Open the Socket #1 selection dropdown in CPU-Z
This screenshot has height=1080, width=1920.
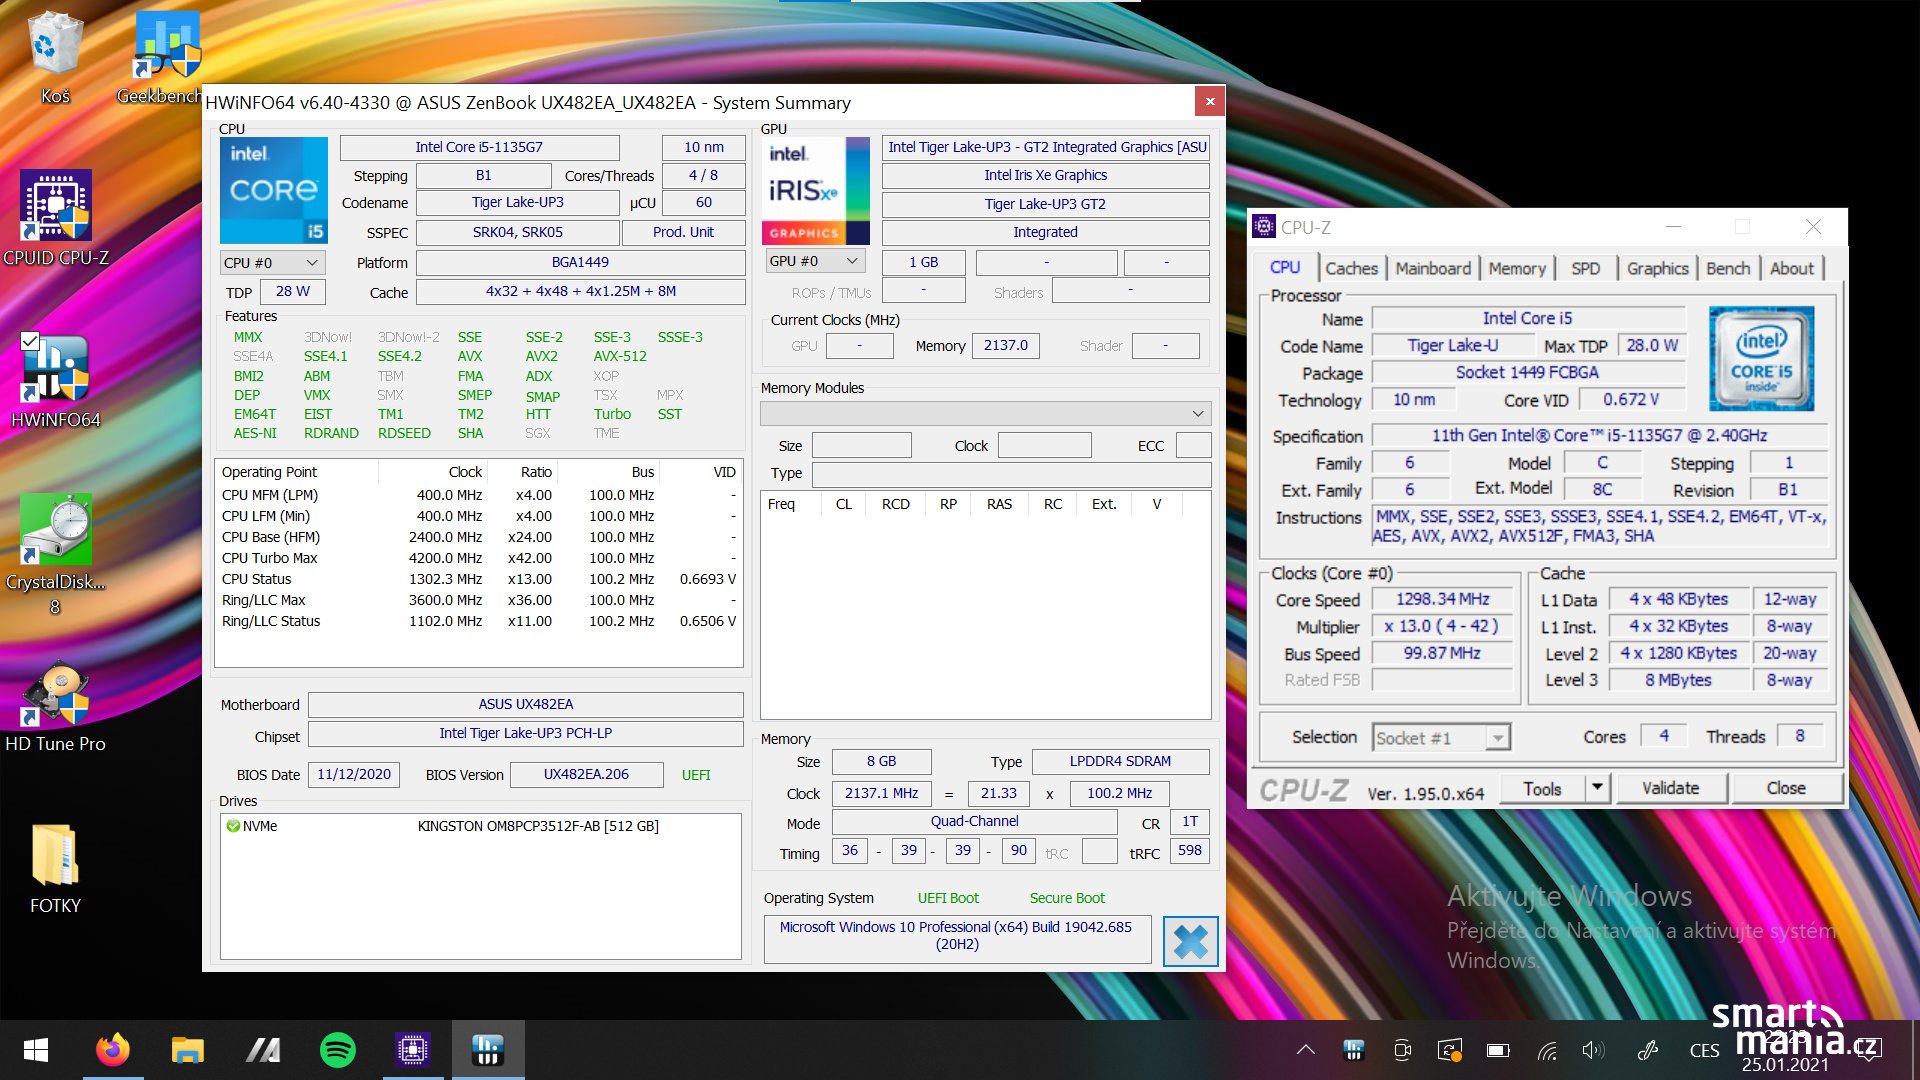(1441, 738)
